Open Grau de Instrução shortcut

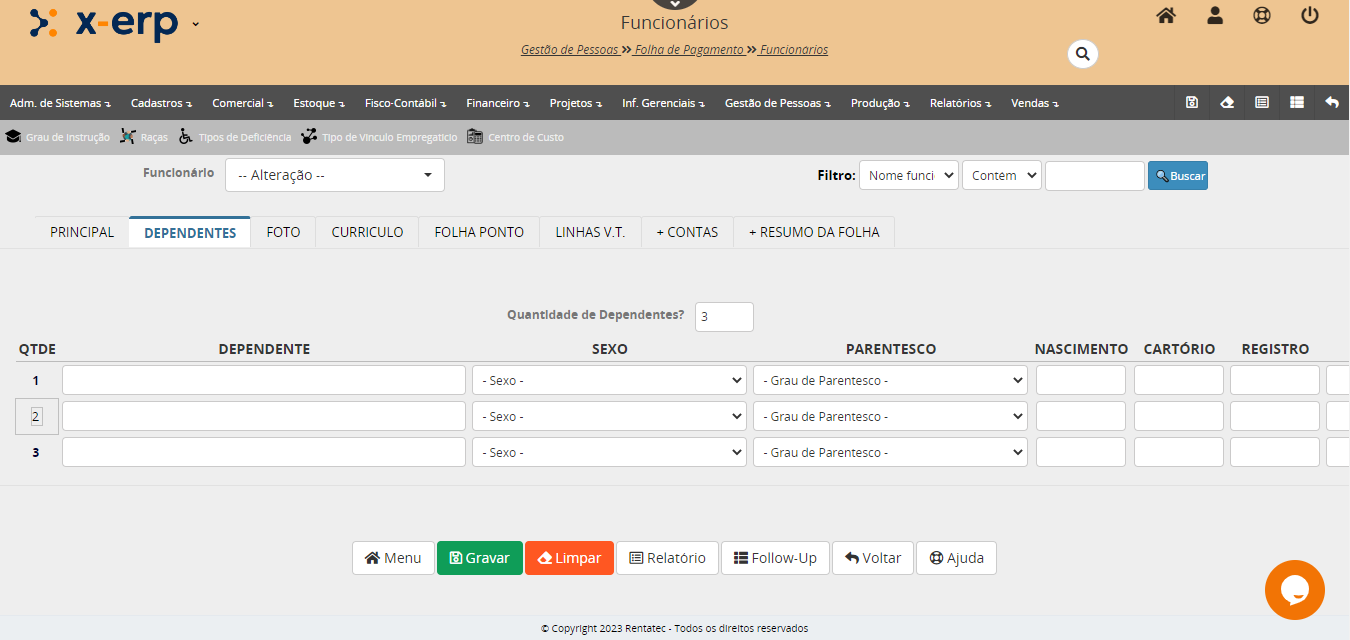(58, 137)
